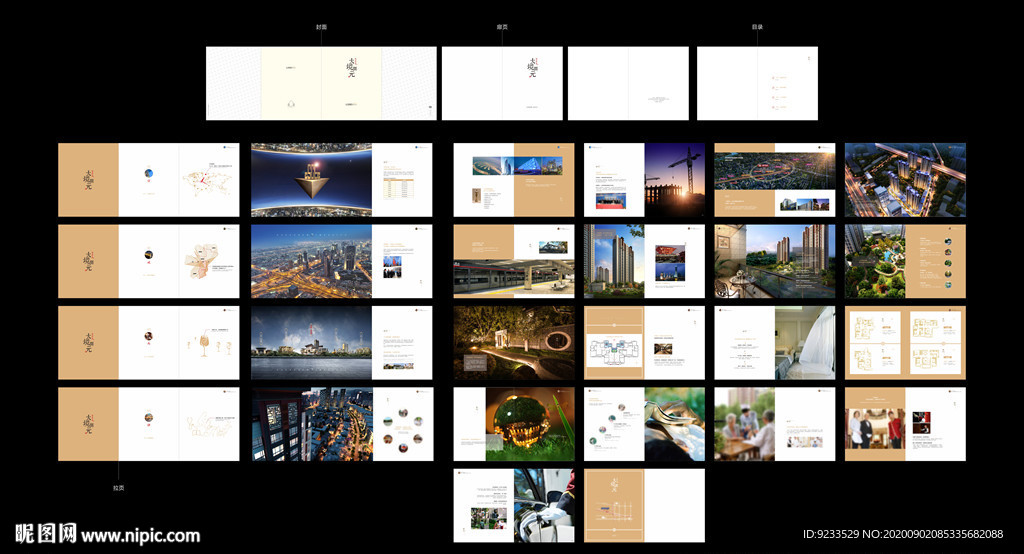Open the night aerial residential towers rendering
This screenshot has height=554, width=1024.
tap(905, 180)
